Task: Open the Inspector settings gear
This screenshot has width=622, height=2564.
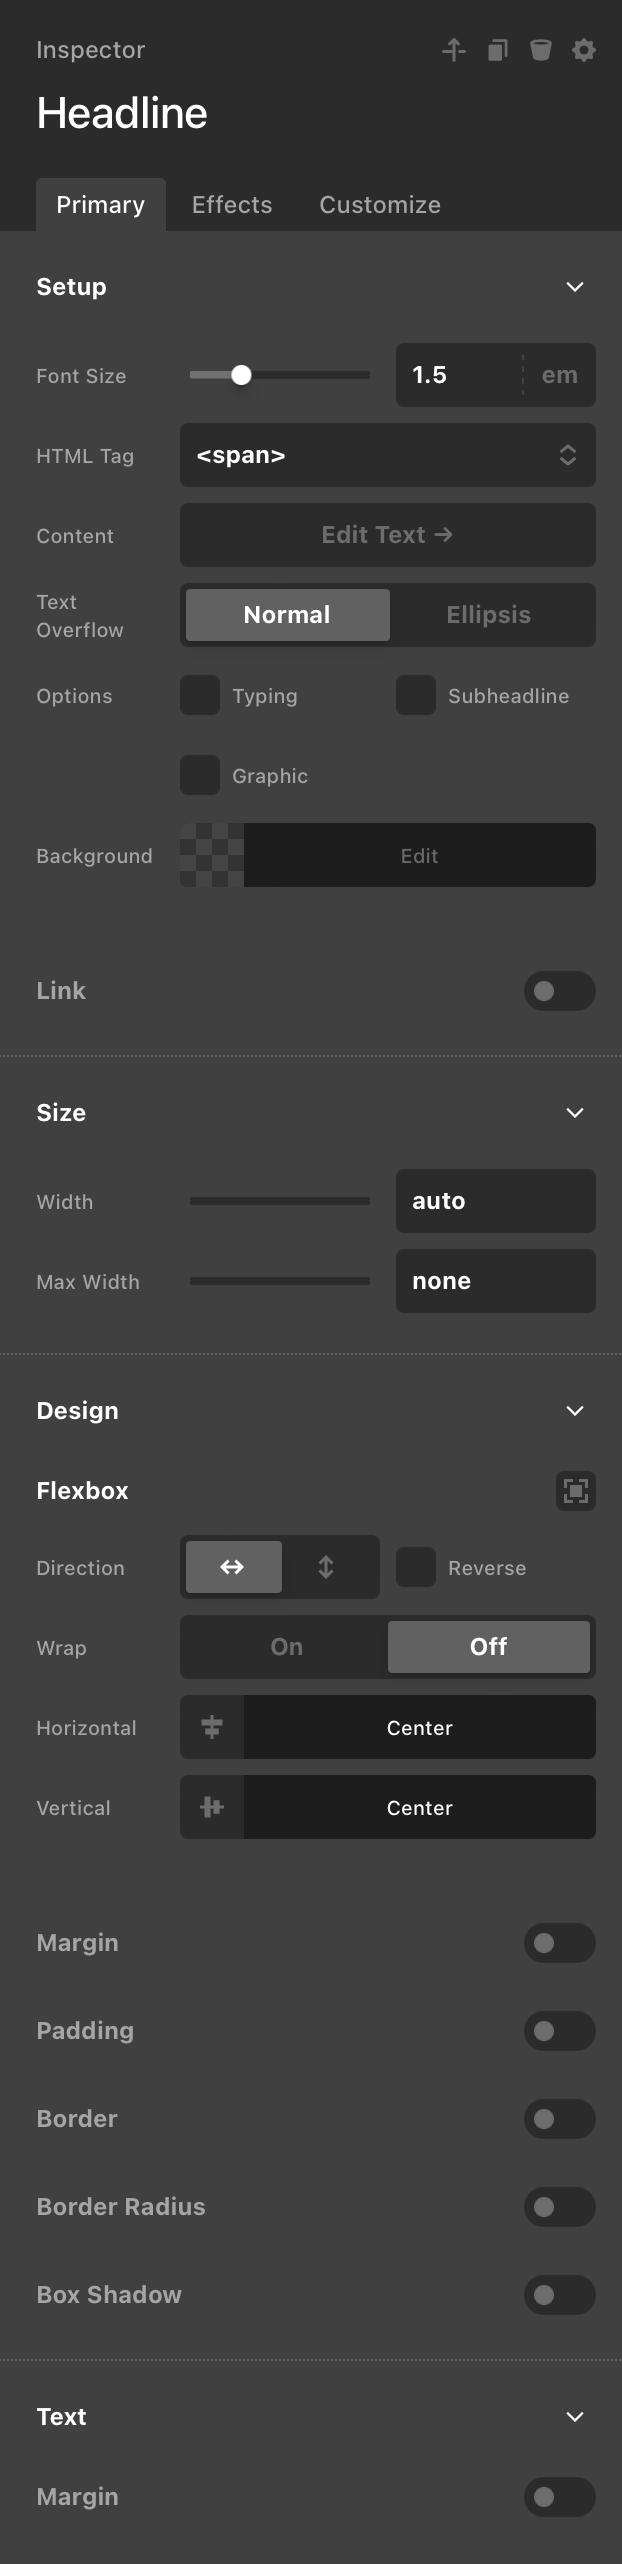Action: (584, 50)
